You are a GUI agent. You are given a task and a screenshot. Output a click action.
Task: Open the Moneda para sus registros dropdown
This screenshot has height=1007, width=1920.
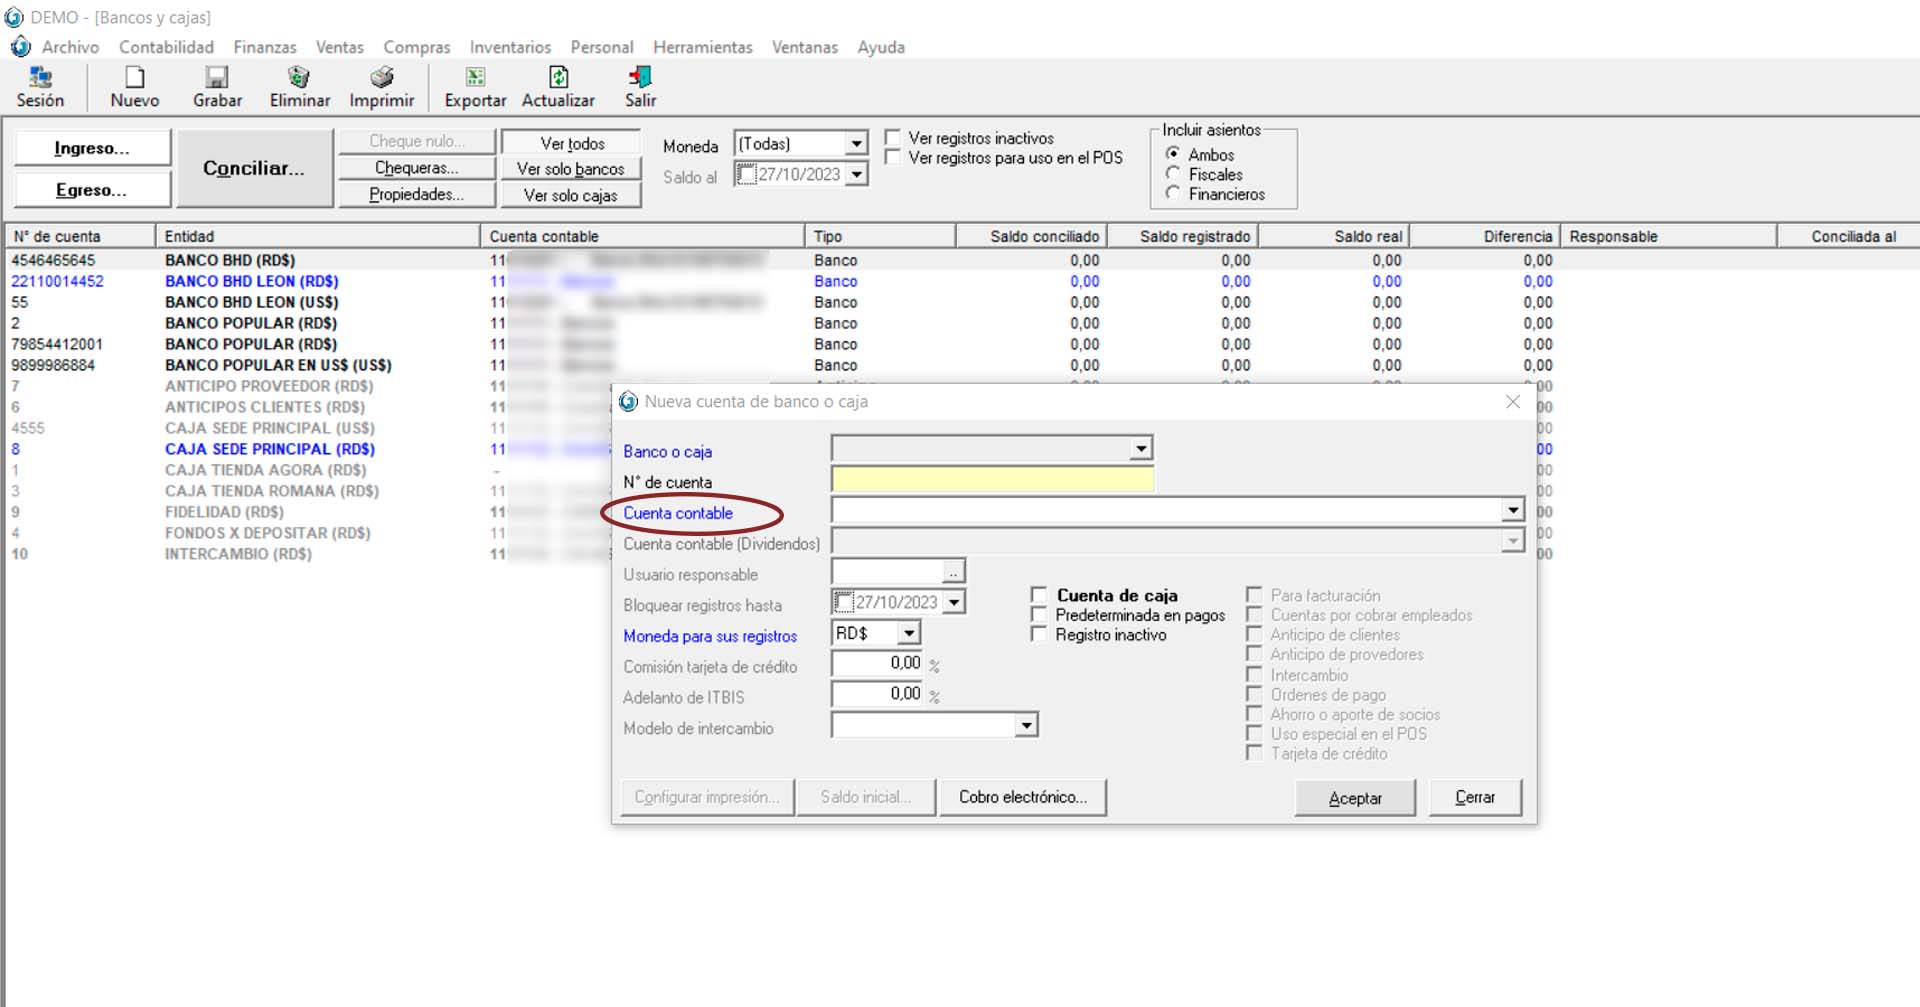tap(908, 633)
